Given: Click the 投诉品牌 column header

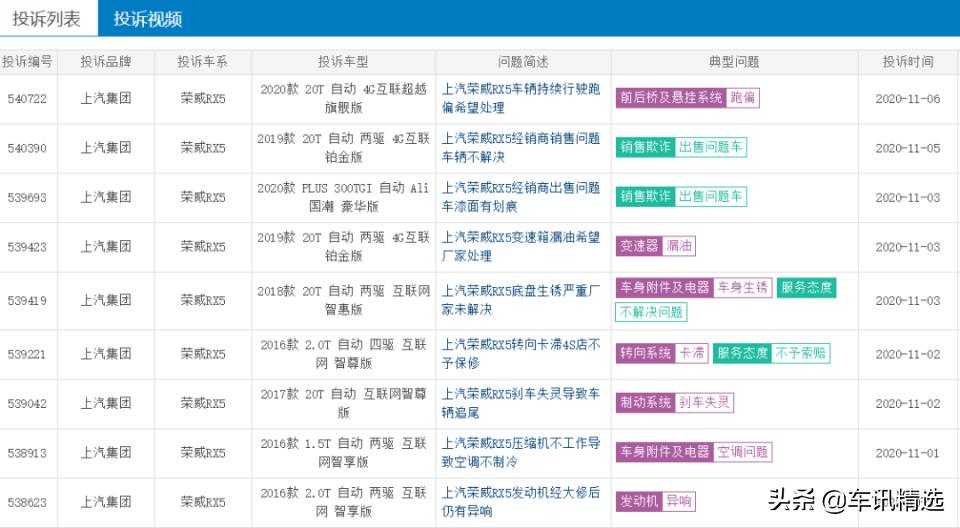Looking at the screenshot, I should [x=106, y=62].
